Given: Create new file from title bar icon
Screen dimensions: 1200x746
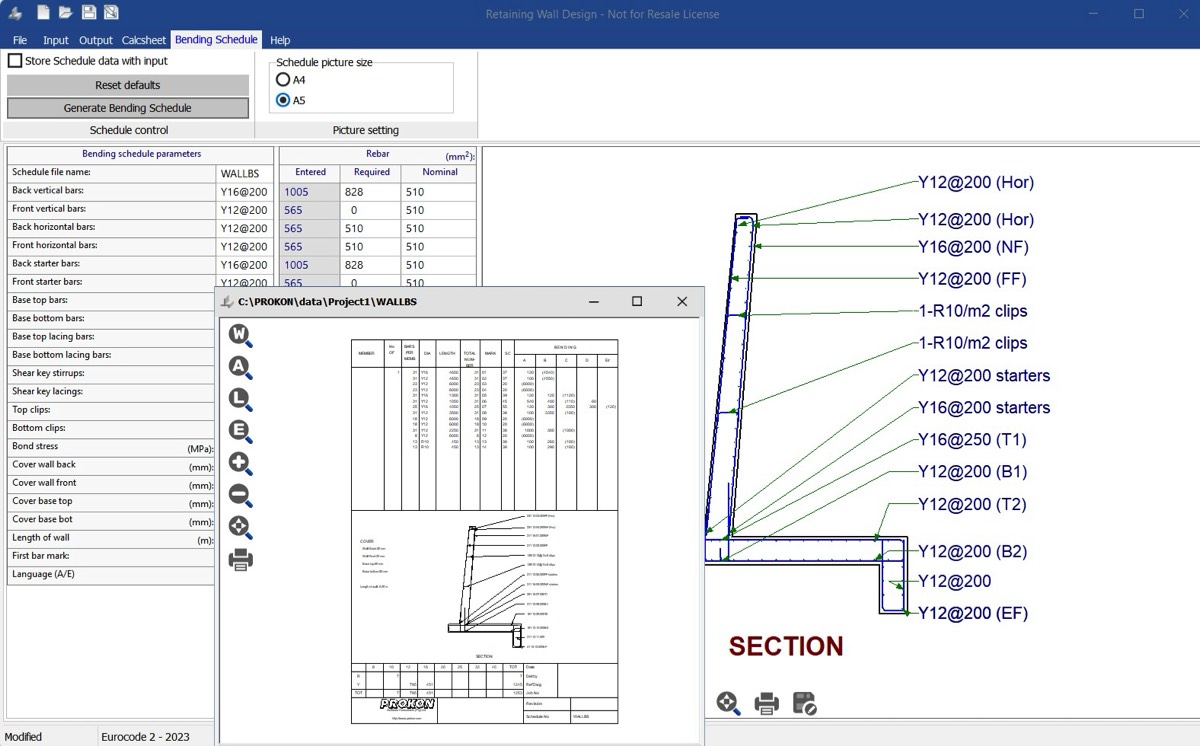Looking at the screenshot, I should pos(43,13).
